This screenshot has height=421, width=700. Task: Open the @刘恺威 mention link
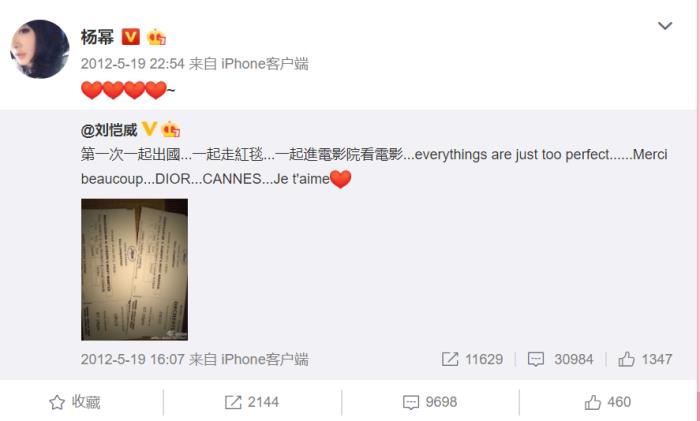[109, 130]
